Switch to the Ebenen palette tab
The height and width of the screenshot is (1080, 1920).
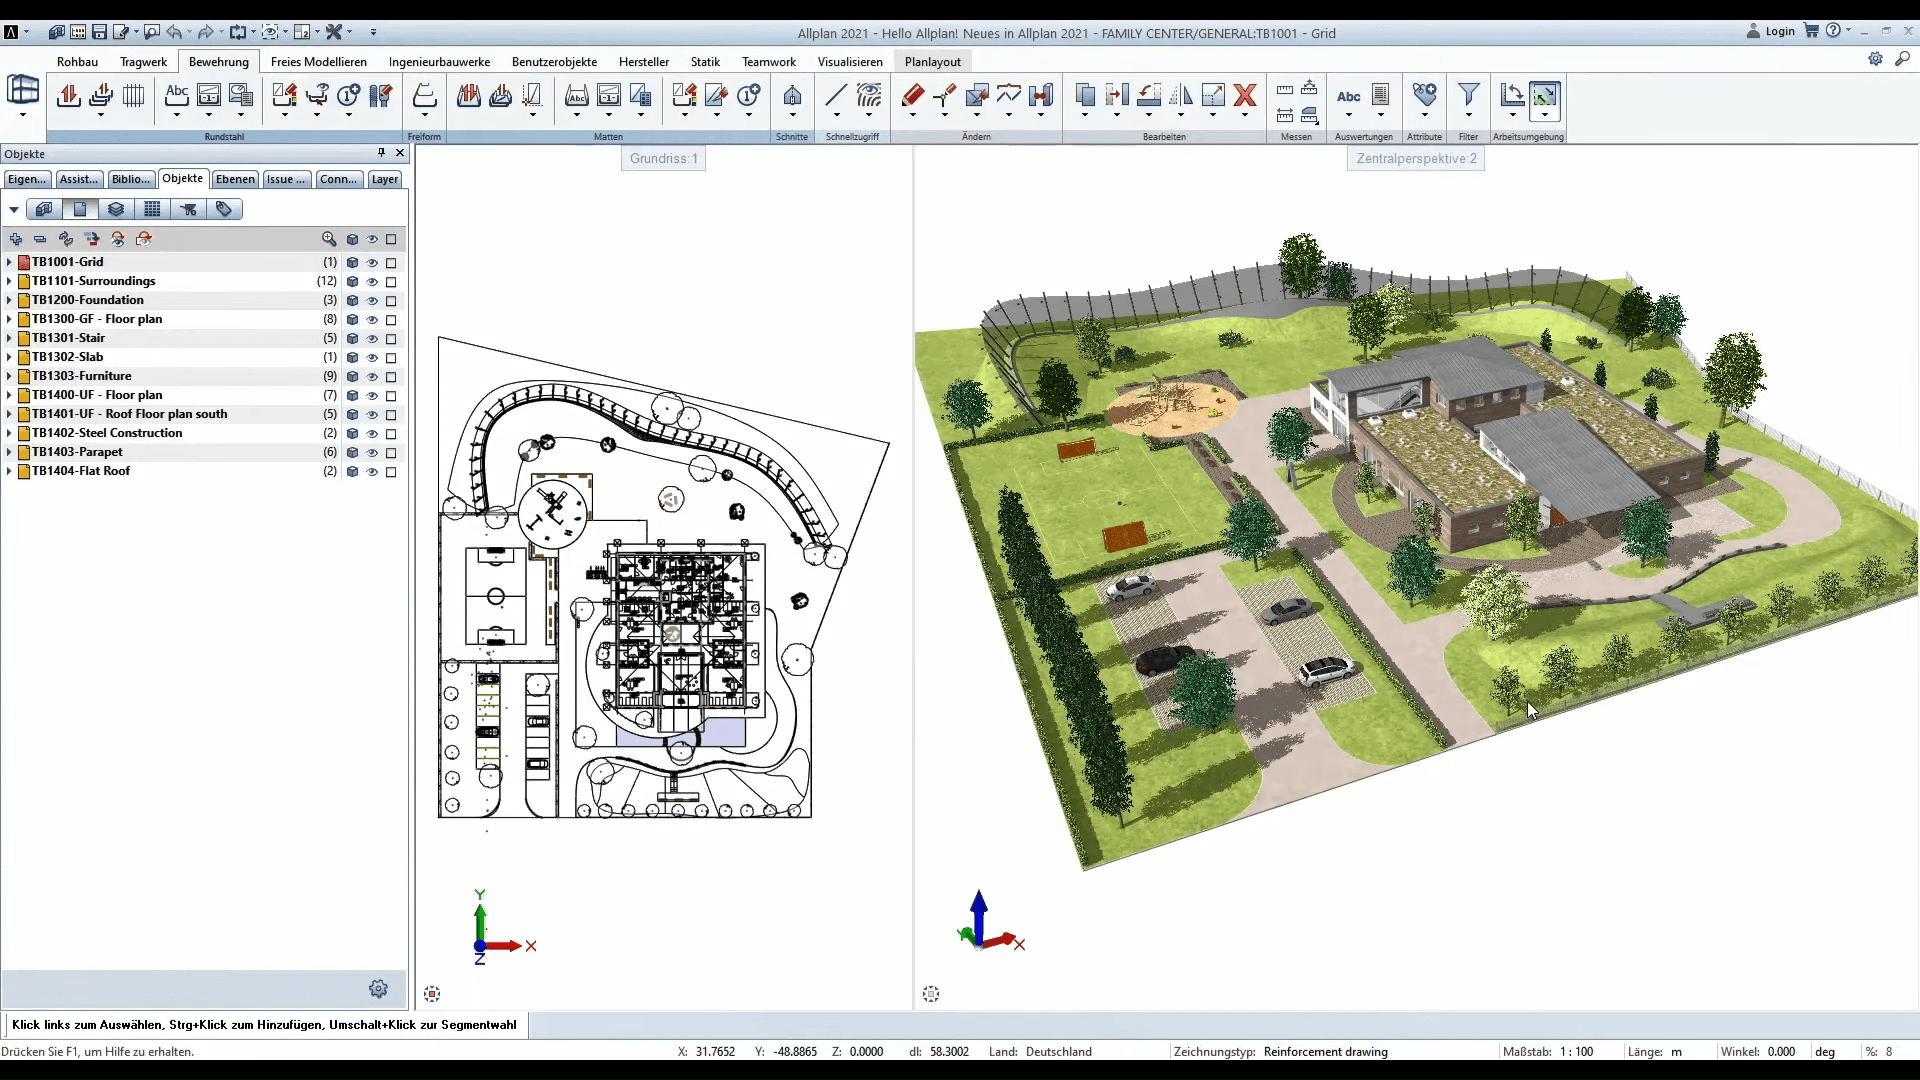tap(235, 179)
